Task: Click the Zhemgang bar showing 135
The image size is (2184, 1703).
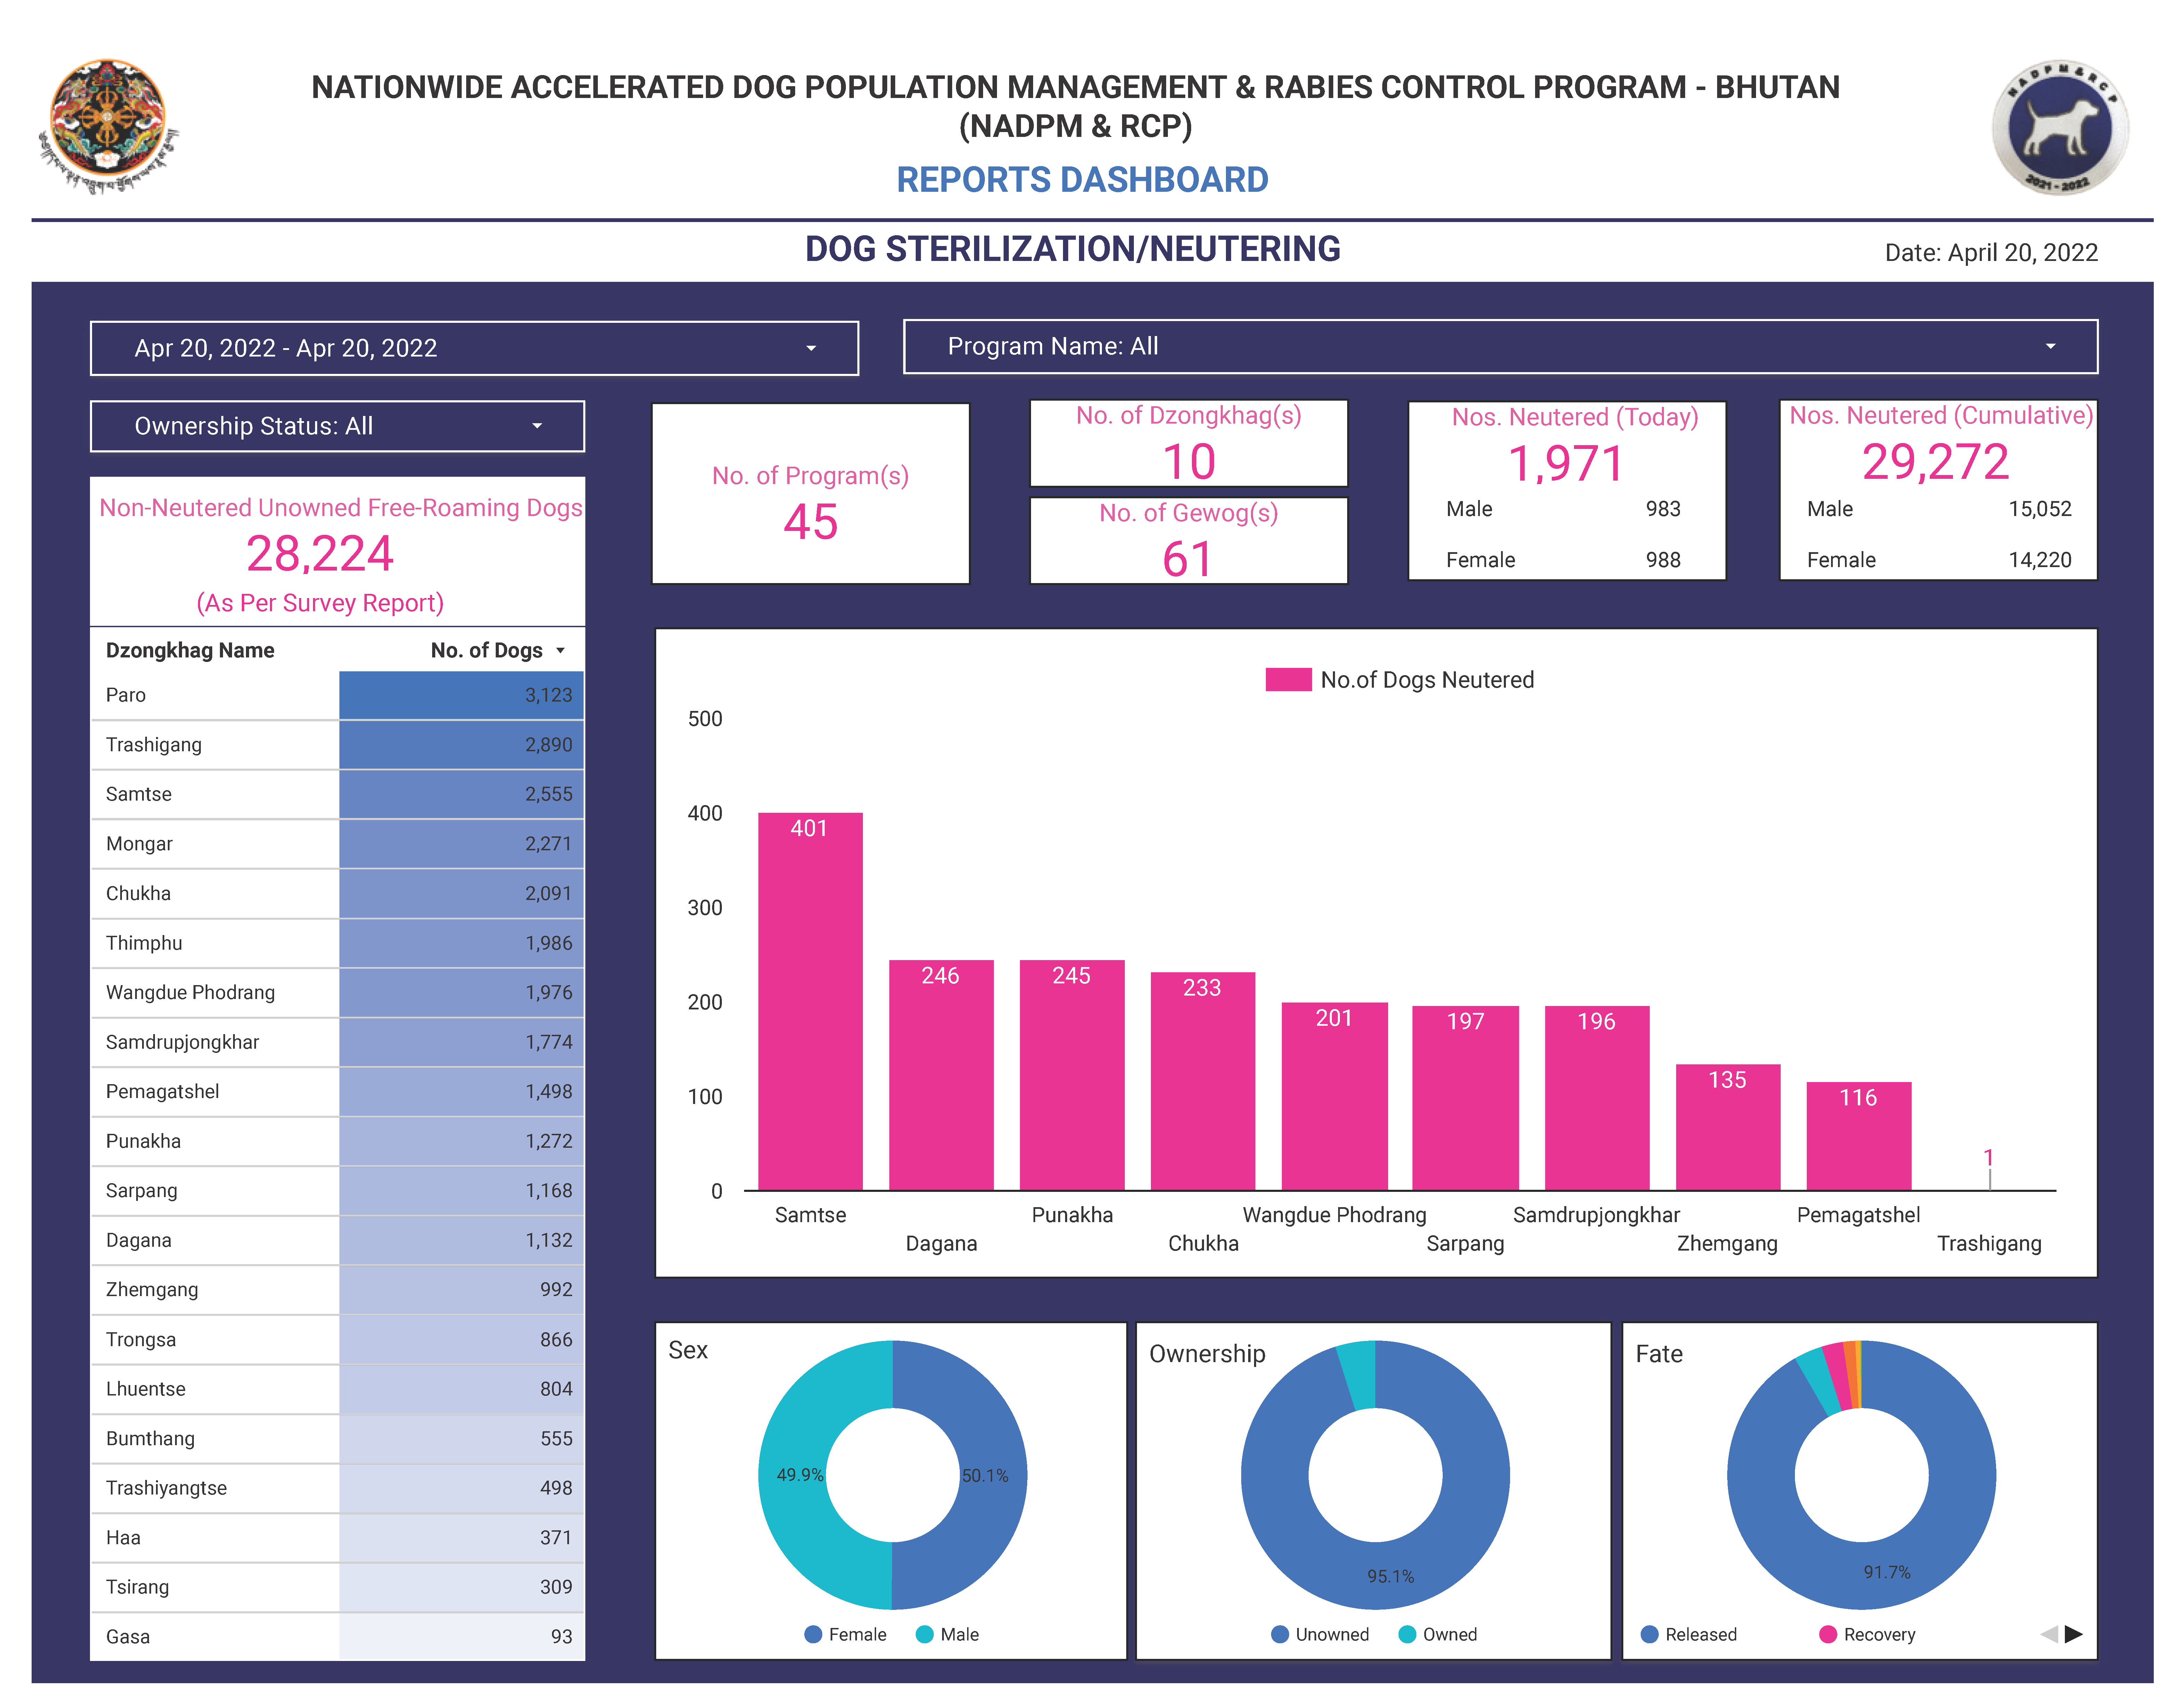Action: [x=1728, y=1127]
